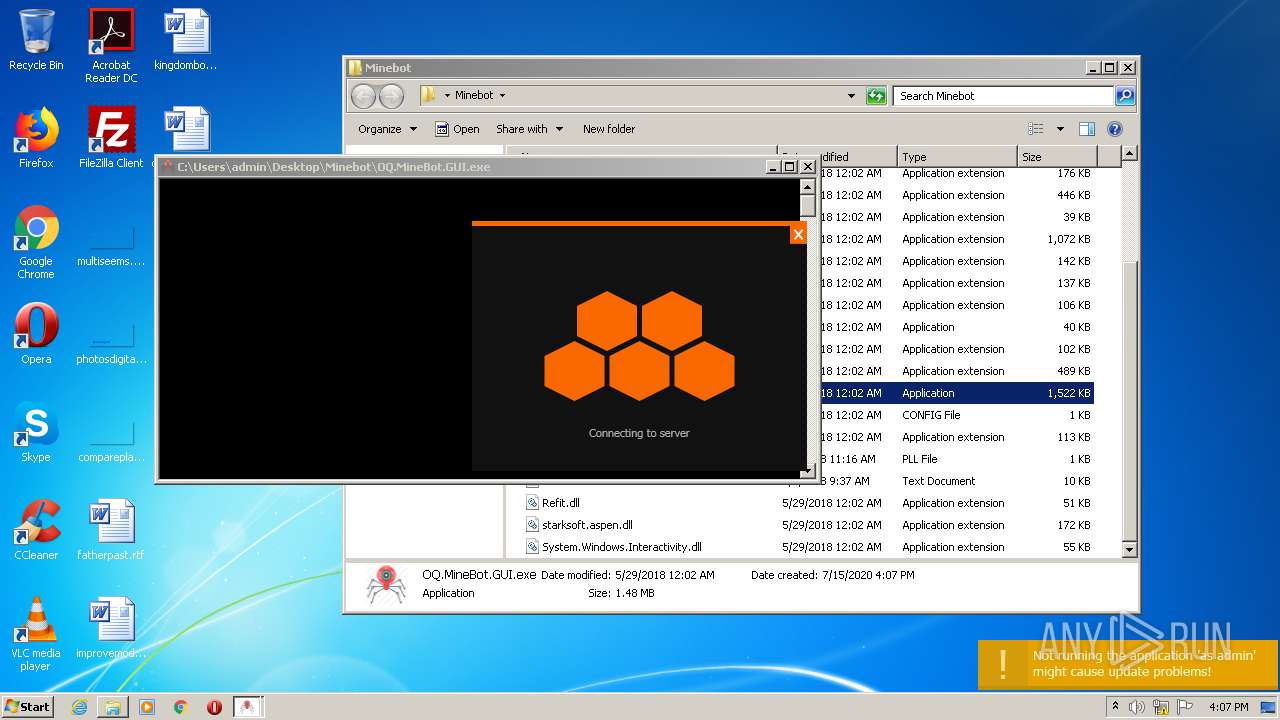The width and height of the screenshot is (1280, 720).
Task: Open the improvemod Word document
Action: 111,628
